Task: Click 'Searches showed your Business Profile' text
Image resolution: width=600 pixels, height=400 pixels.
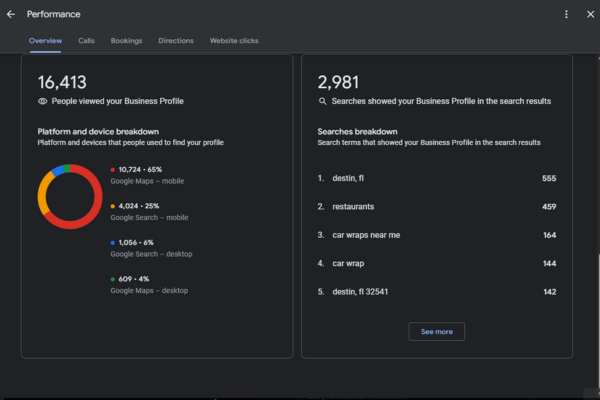Action: click(x=441, y=101)
